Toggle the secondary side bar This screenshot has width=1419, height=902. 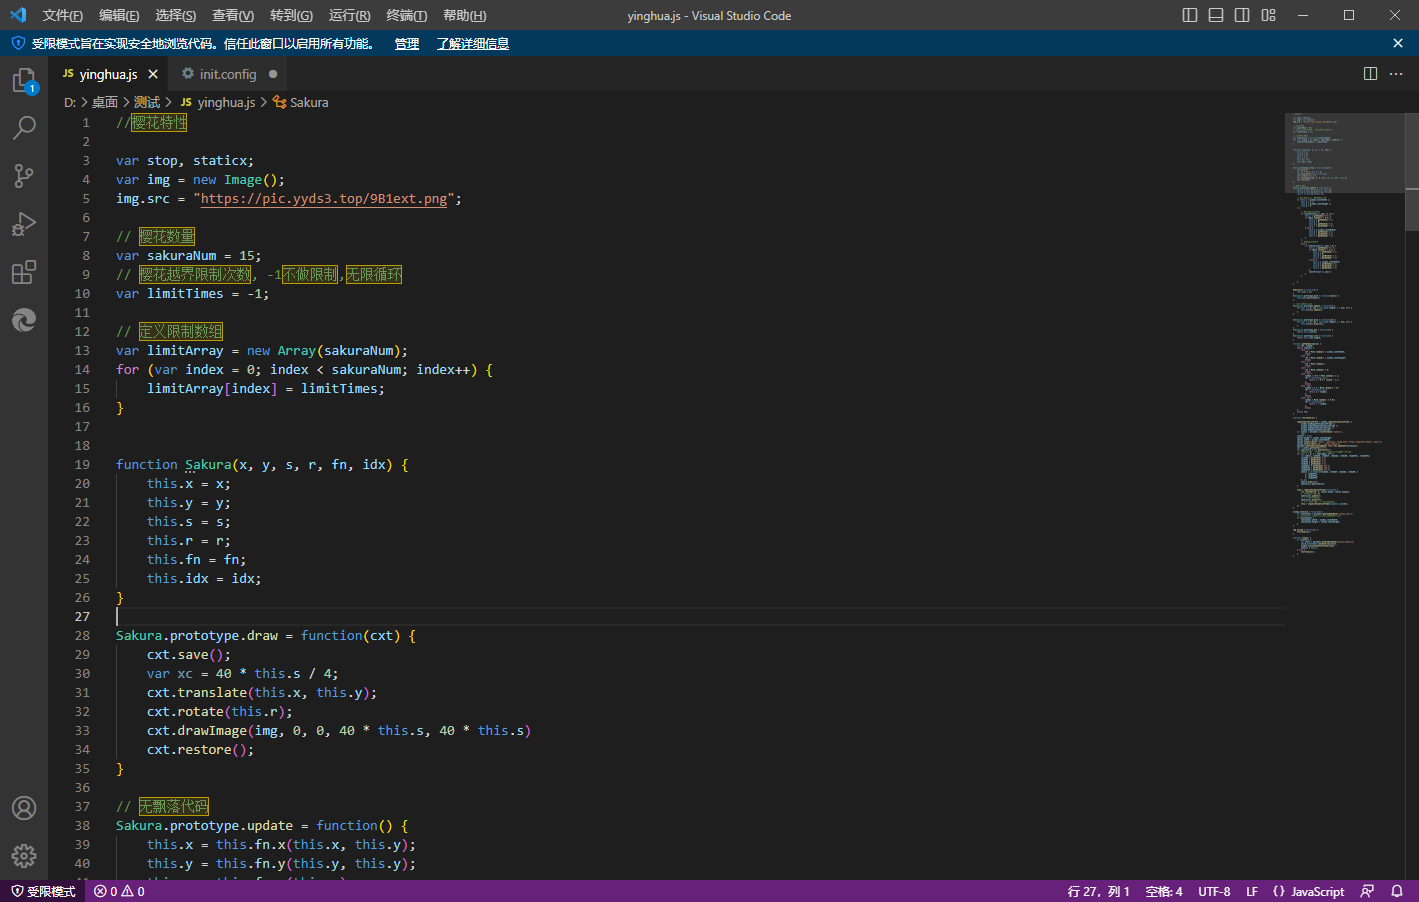coord(1242,15)
